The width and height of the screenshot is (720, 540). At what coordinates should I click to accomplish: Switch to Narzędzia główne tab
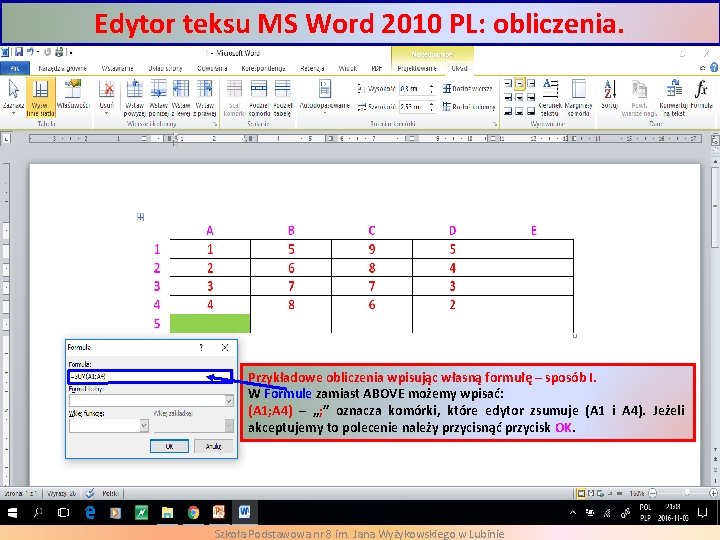(x=62, y=68)
